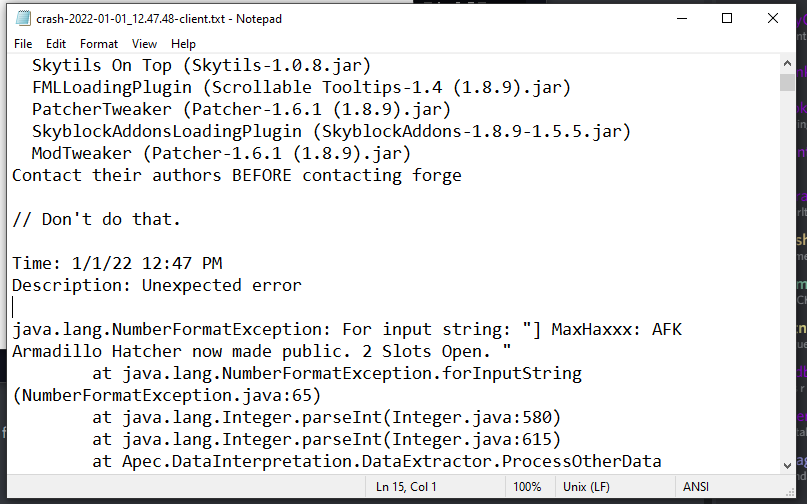Click the ANSI encoding indicator
Viewport: 807px width, 504px height.
696,487
